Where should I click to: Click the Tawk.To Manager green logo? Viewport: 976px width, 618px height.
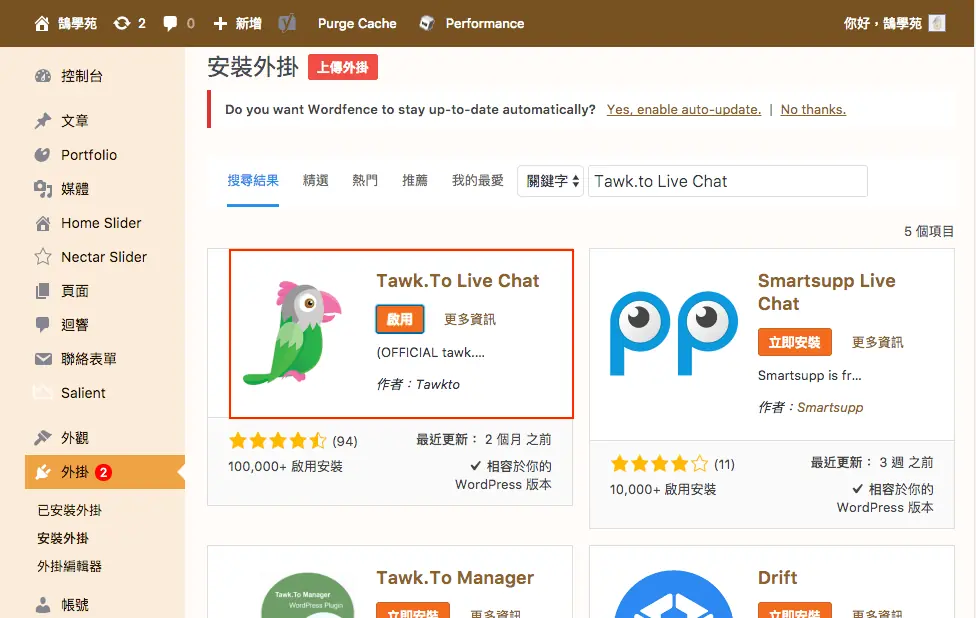point(307,595)
